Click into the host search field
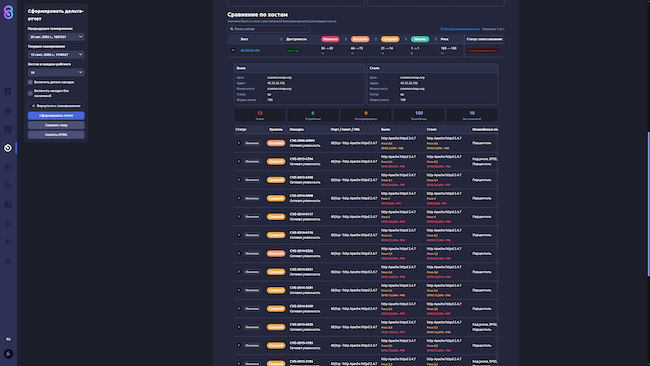Viewport: 650px width, 366px height. coord(269,29)
